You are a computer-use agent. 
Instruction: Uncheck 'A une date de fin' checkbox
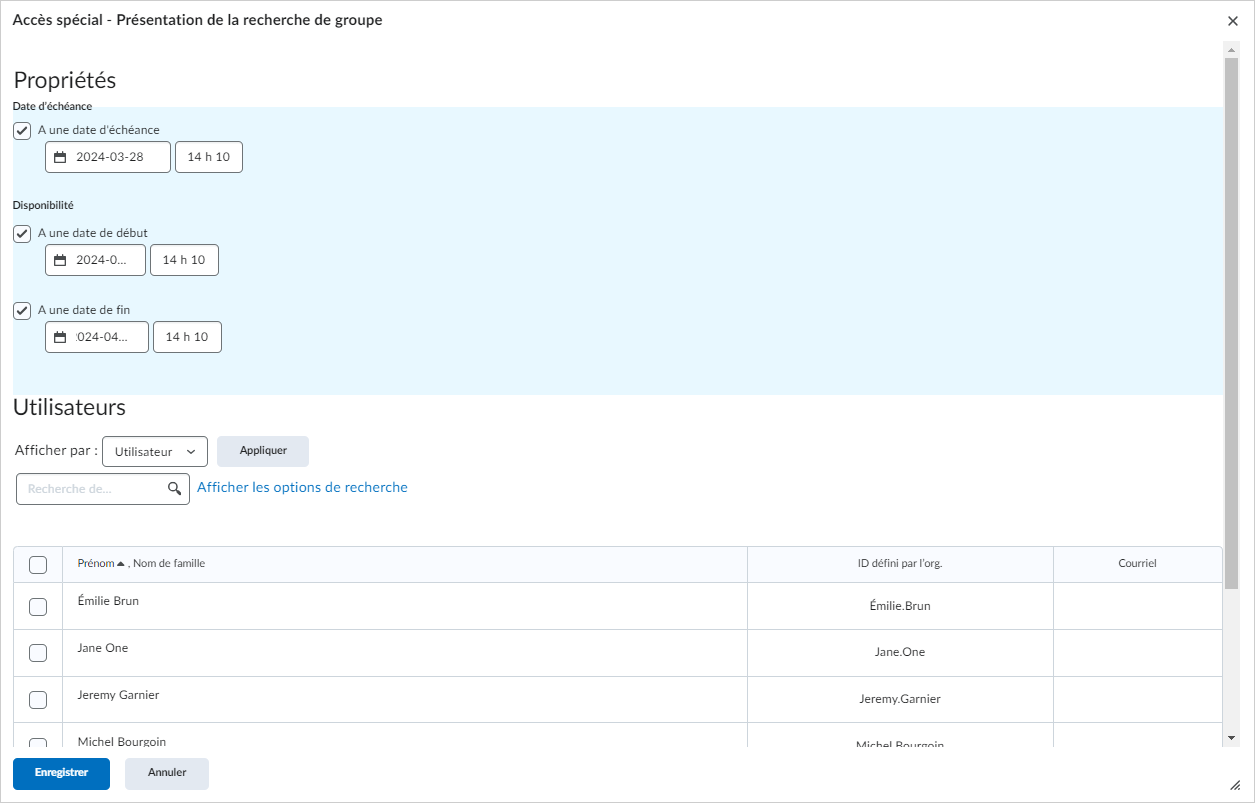tap(22, 310)
